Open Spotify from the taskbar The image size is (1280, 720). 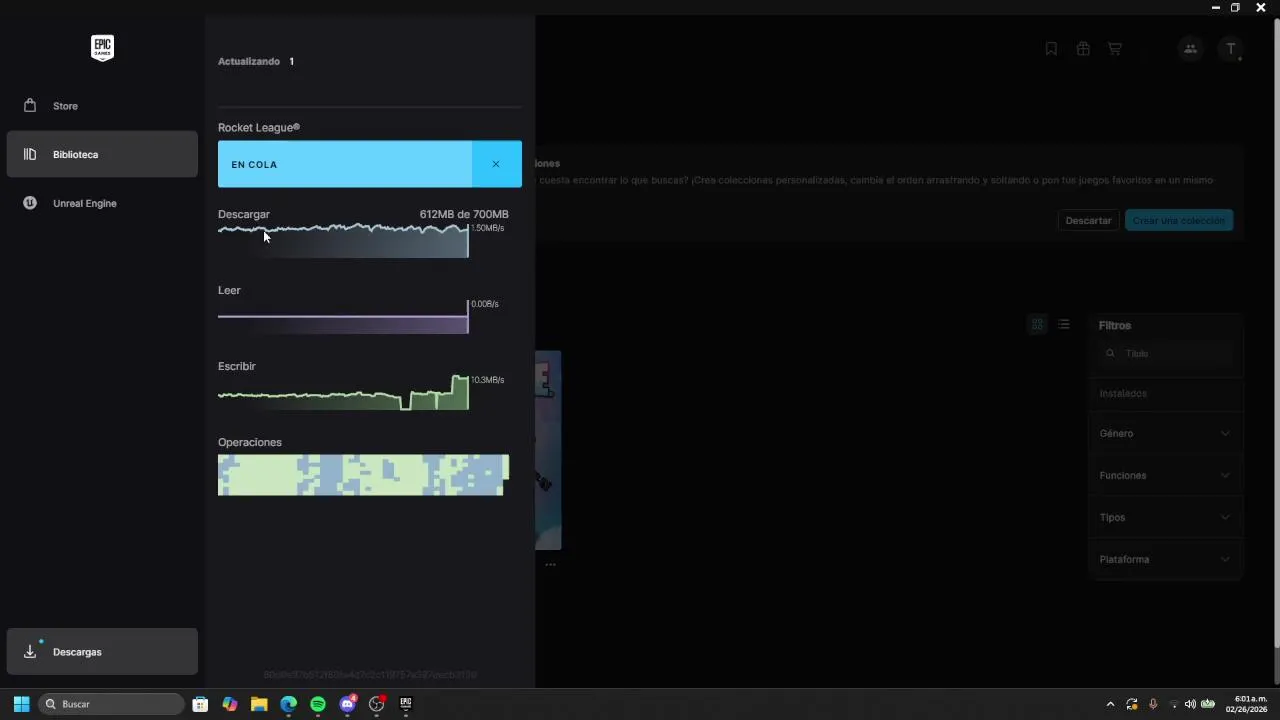318,704
